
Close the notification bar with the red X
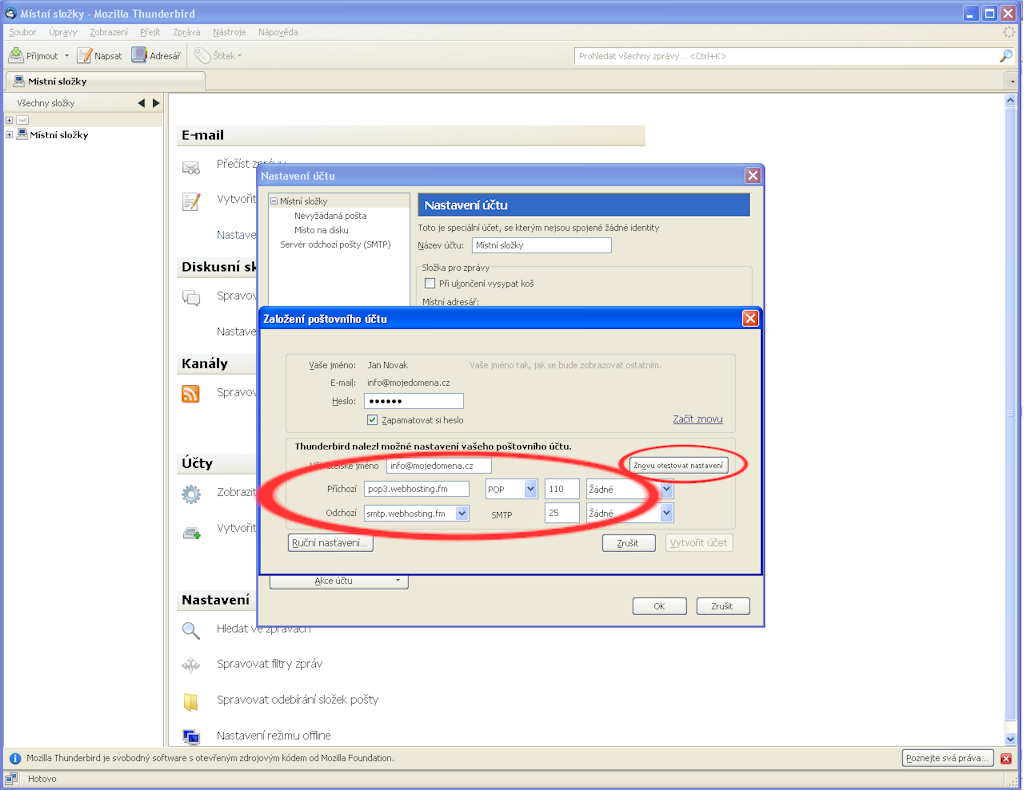[x=1006, y=758]
